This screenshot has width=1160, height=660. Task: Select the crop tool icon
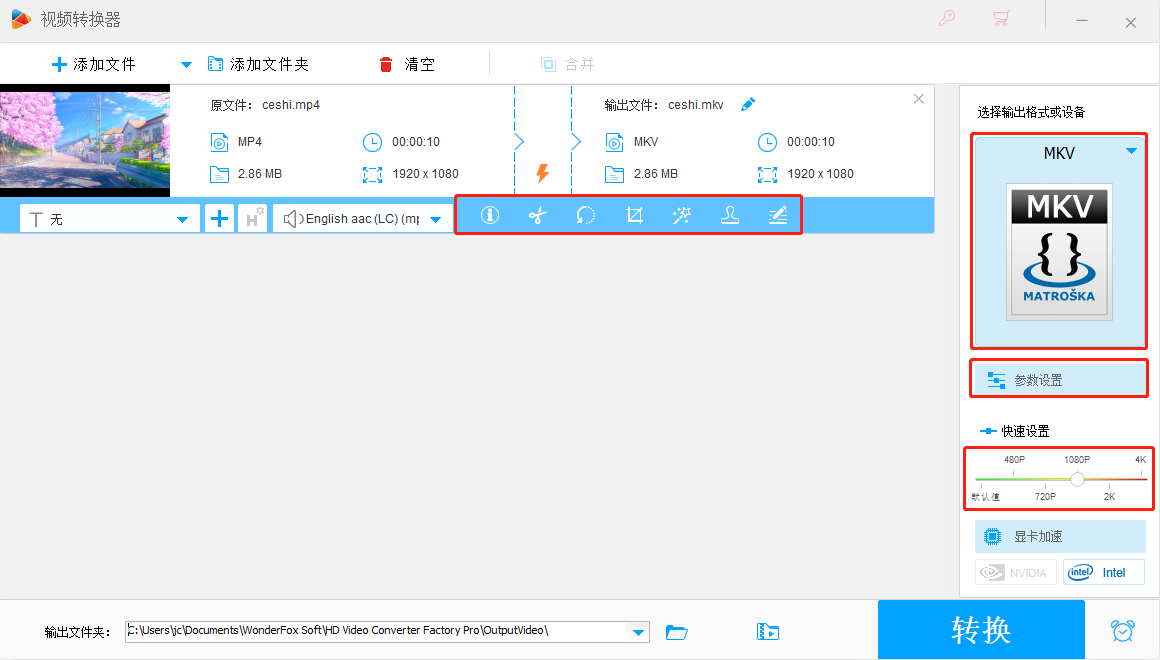pyautogui.click(x=634, y=215)
